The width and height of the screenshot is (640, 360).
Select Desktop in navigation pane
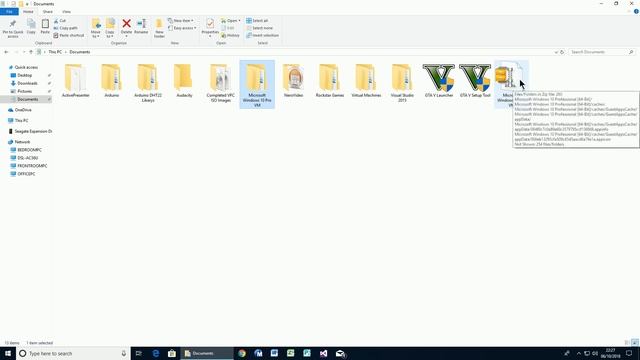(x=24, y=76)
